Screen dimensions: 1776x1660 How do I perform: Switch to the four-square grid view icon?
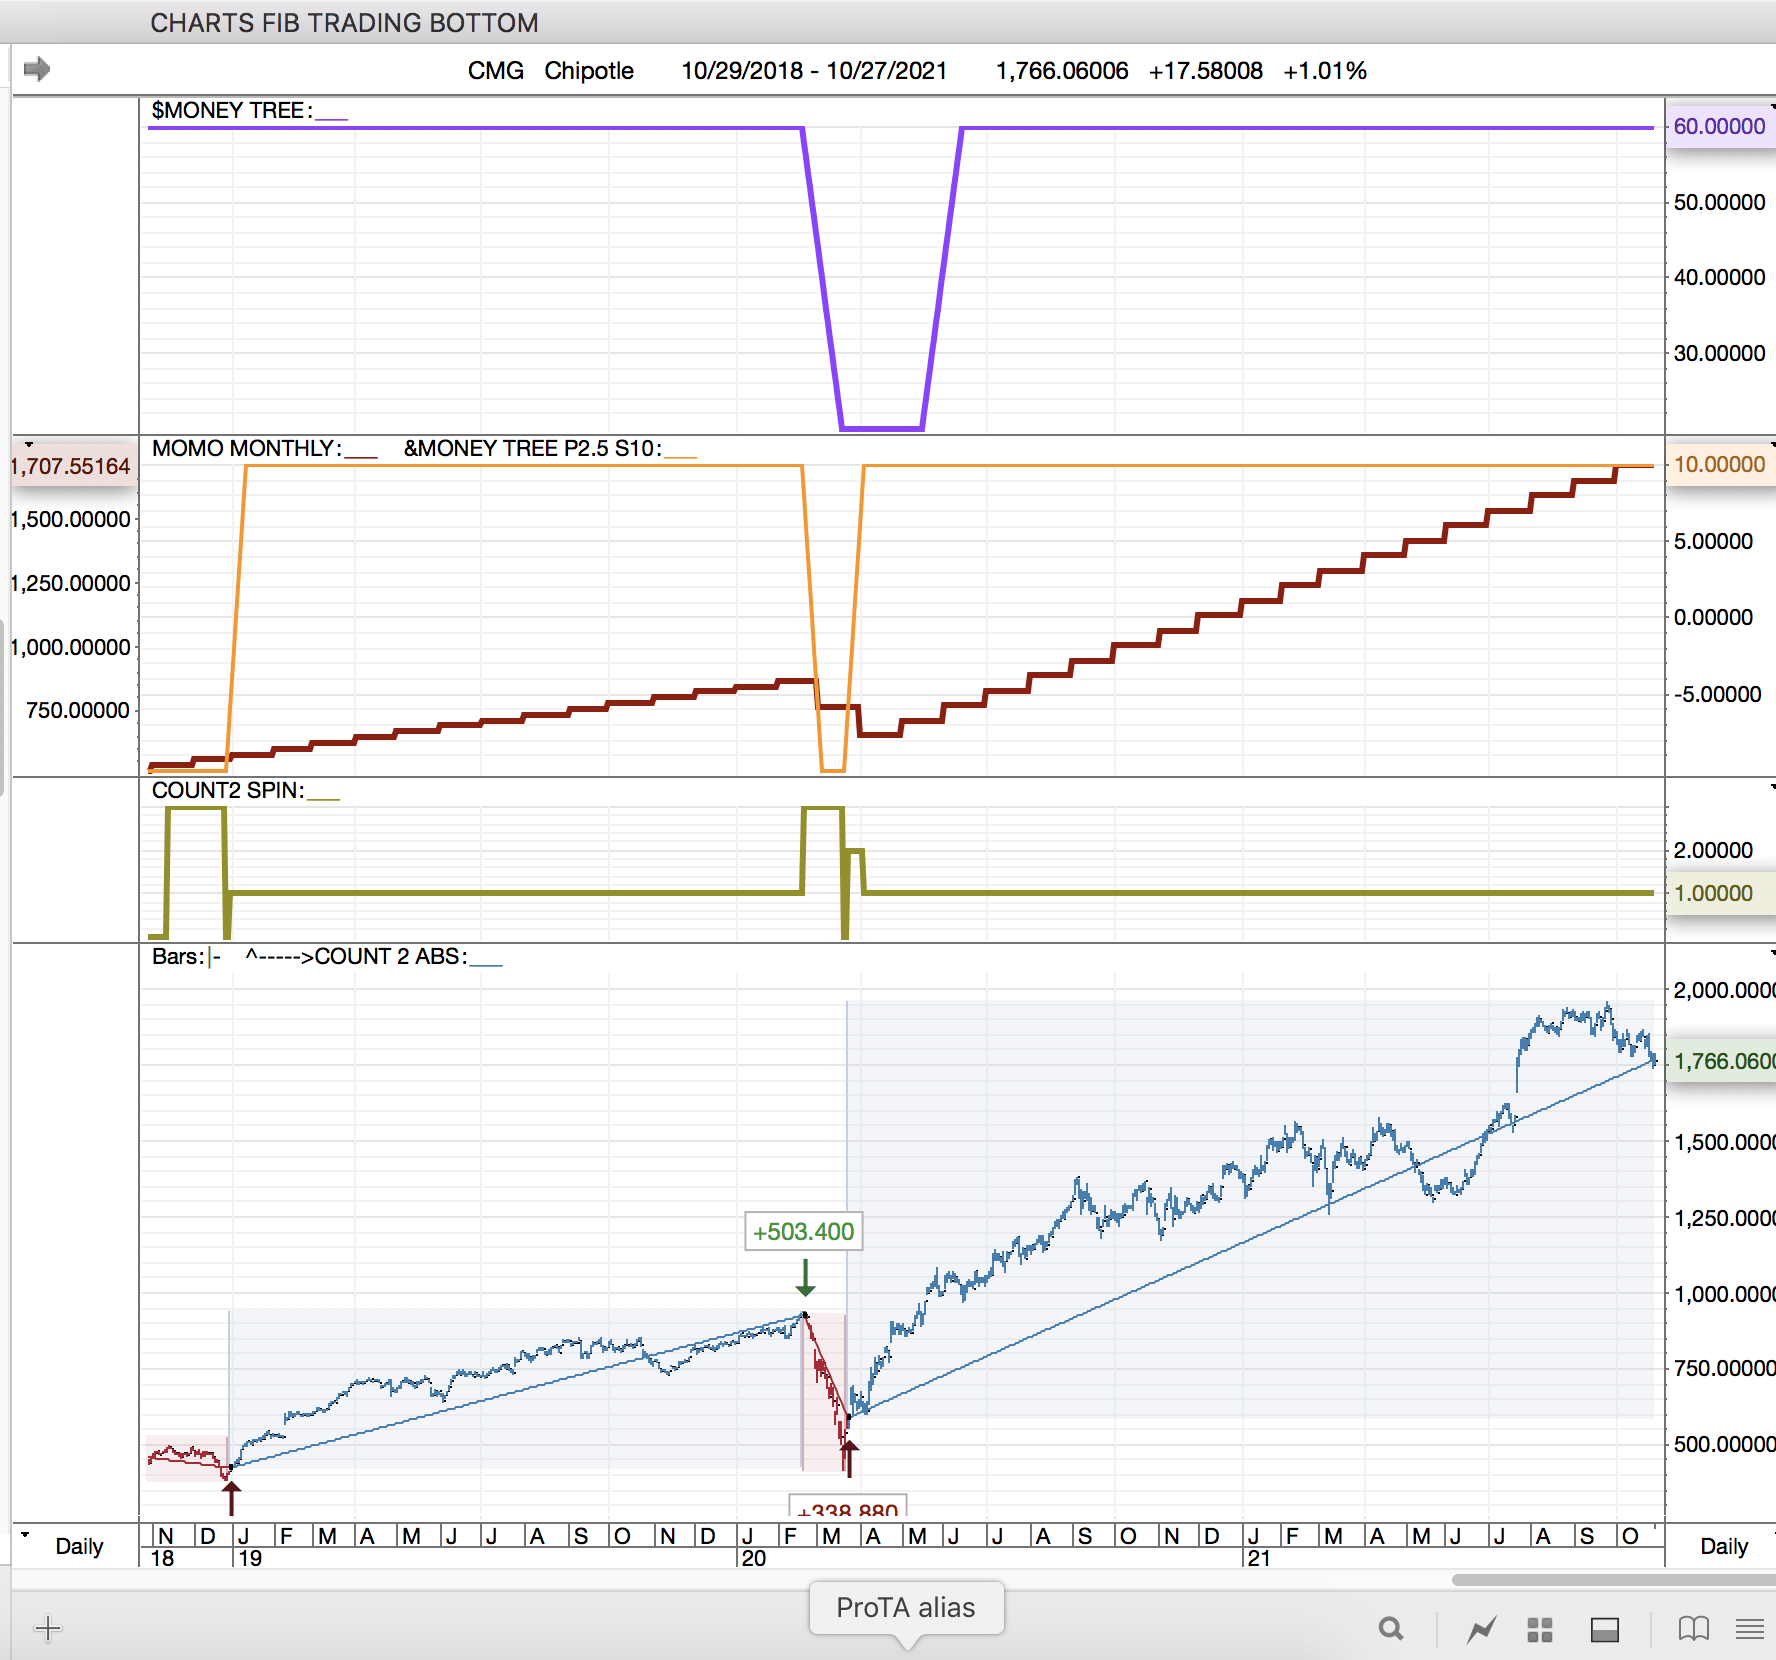coord(1540,1630)
